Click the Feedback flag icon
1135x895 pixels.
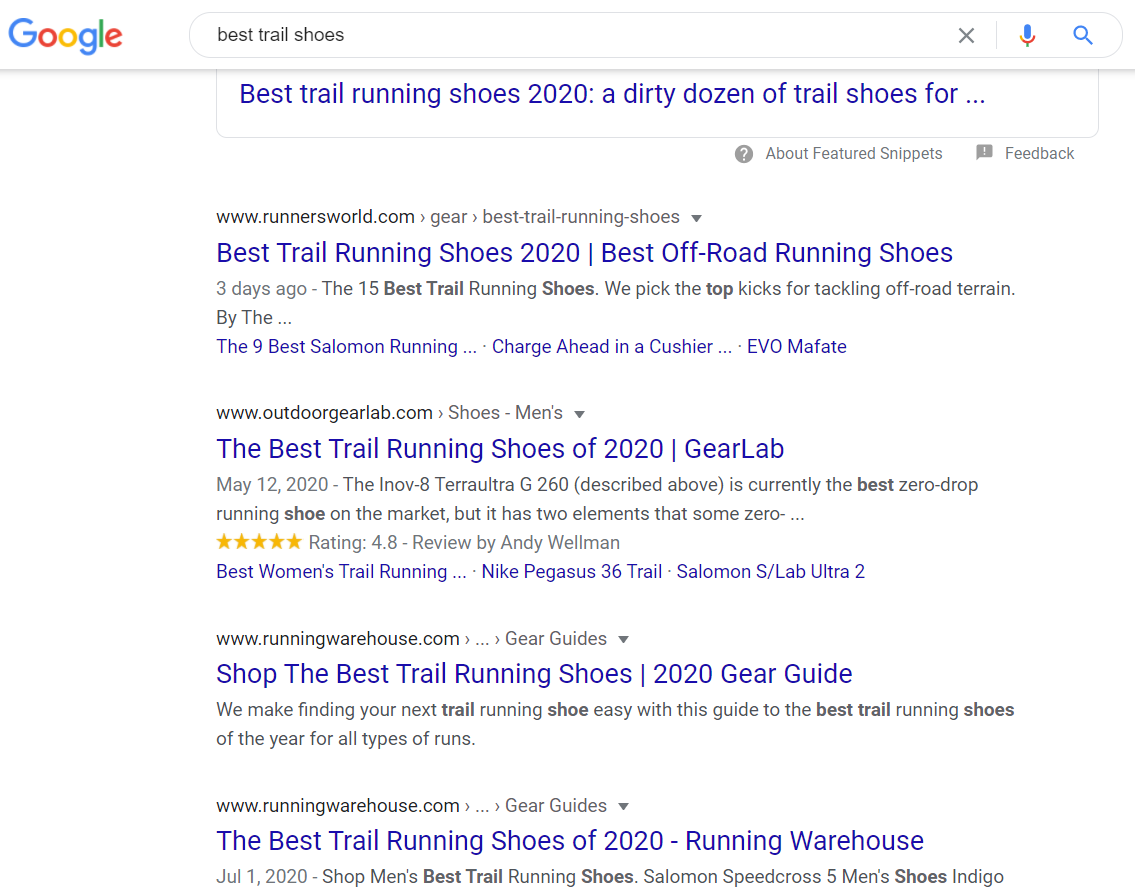984,152
